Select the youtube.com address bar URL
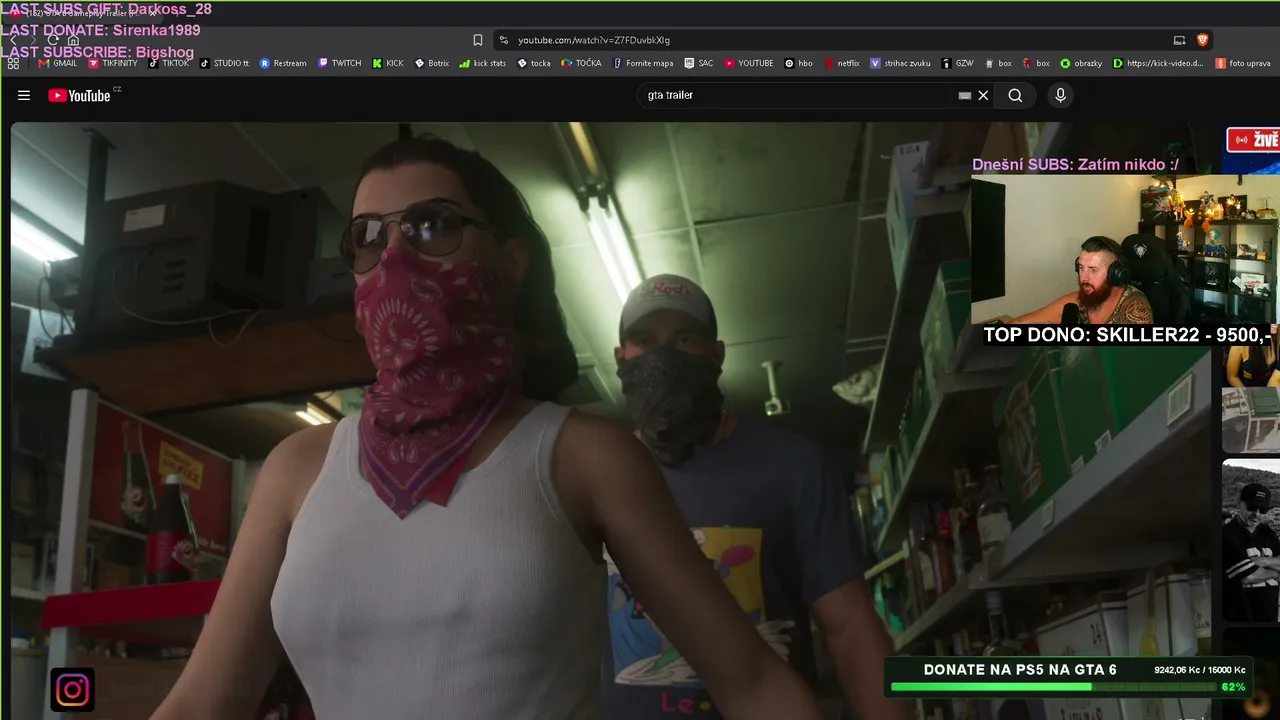 (594, 40)
